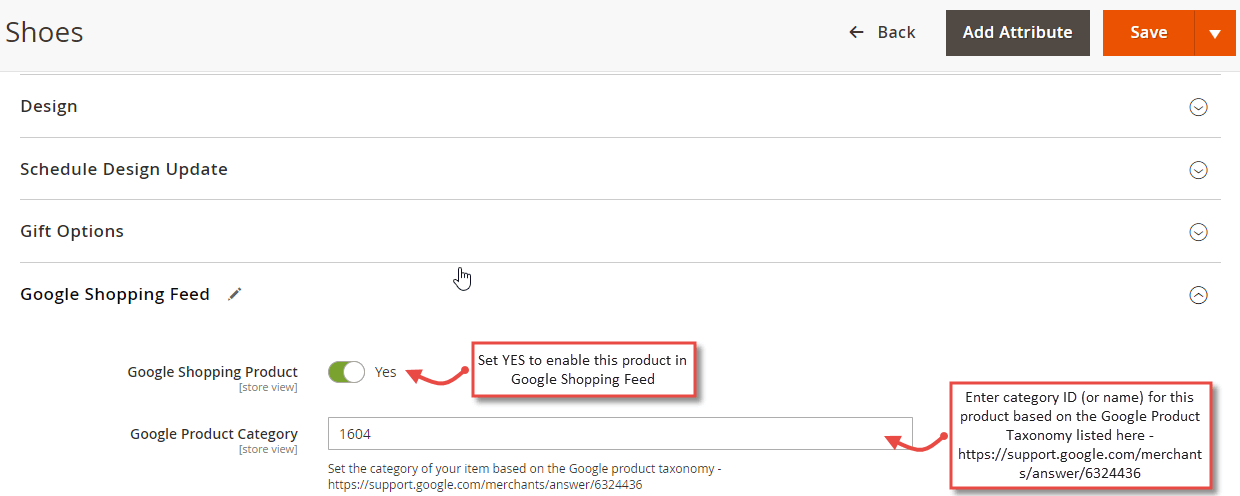
Task: Click the orange Save button
Action: pyautogui.click(x=1148, y=33)
